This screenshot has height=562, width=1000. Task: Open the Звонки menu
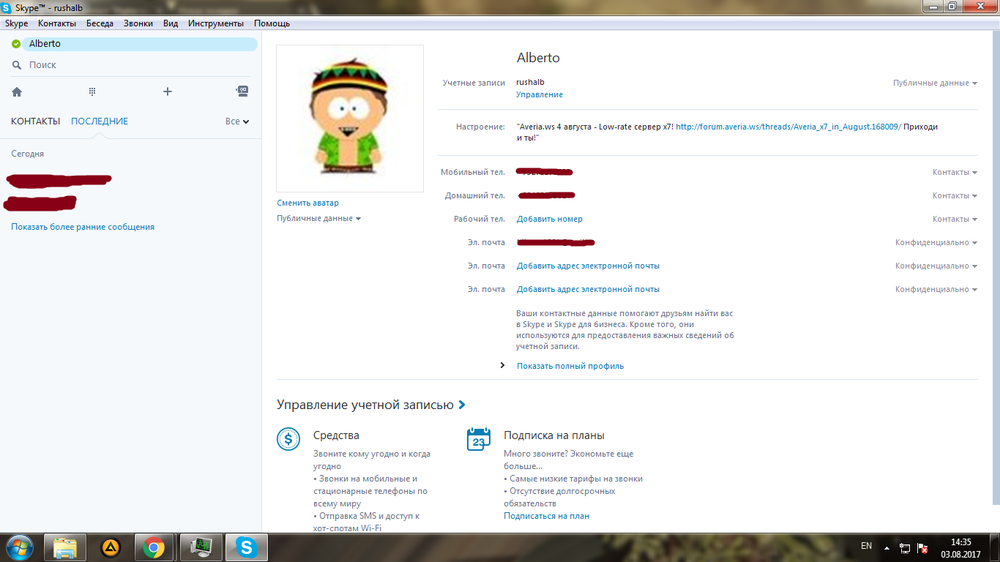click(138, 24)
